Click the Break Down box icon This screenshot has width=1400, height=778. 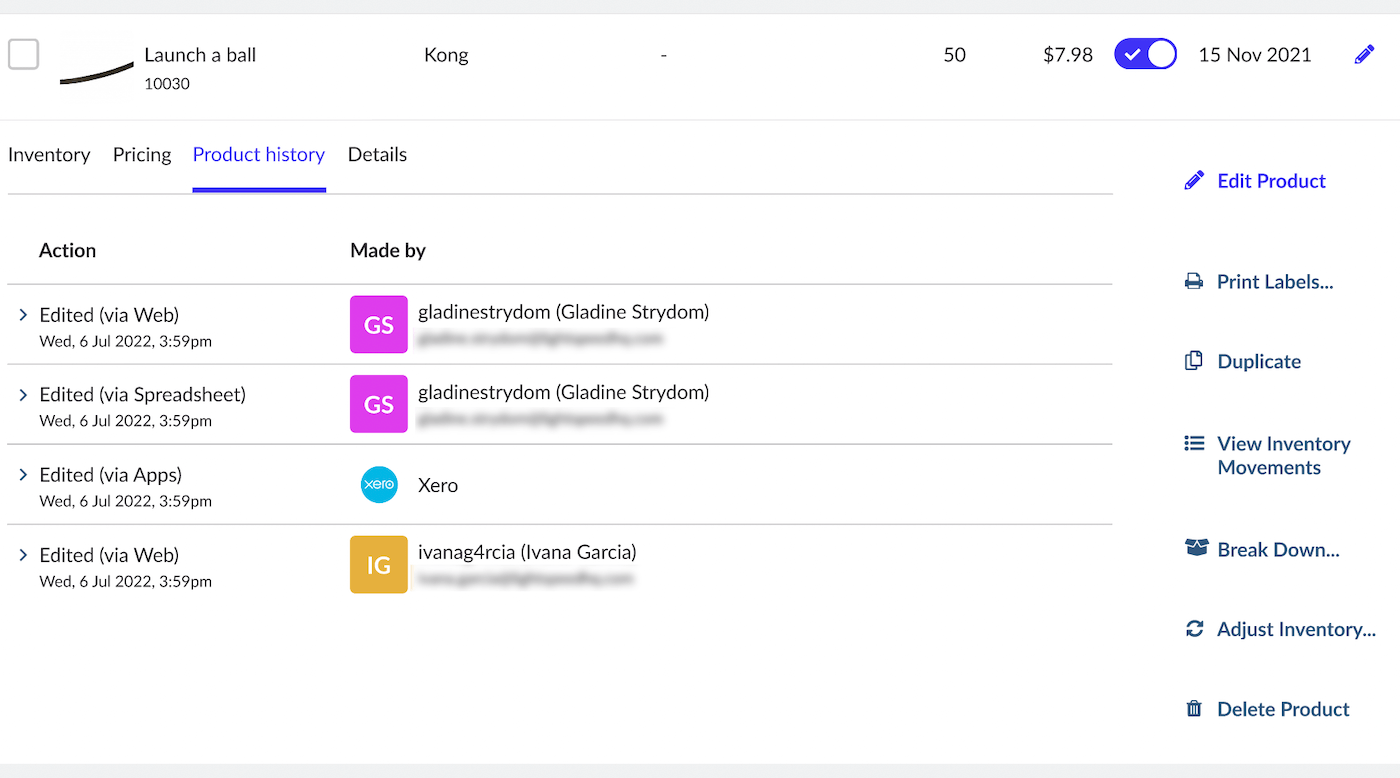pos(1196,548)
